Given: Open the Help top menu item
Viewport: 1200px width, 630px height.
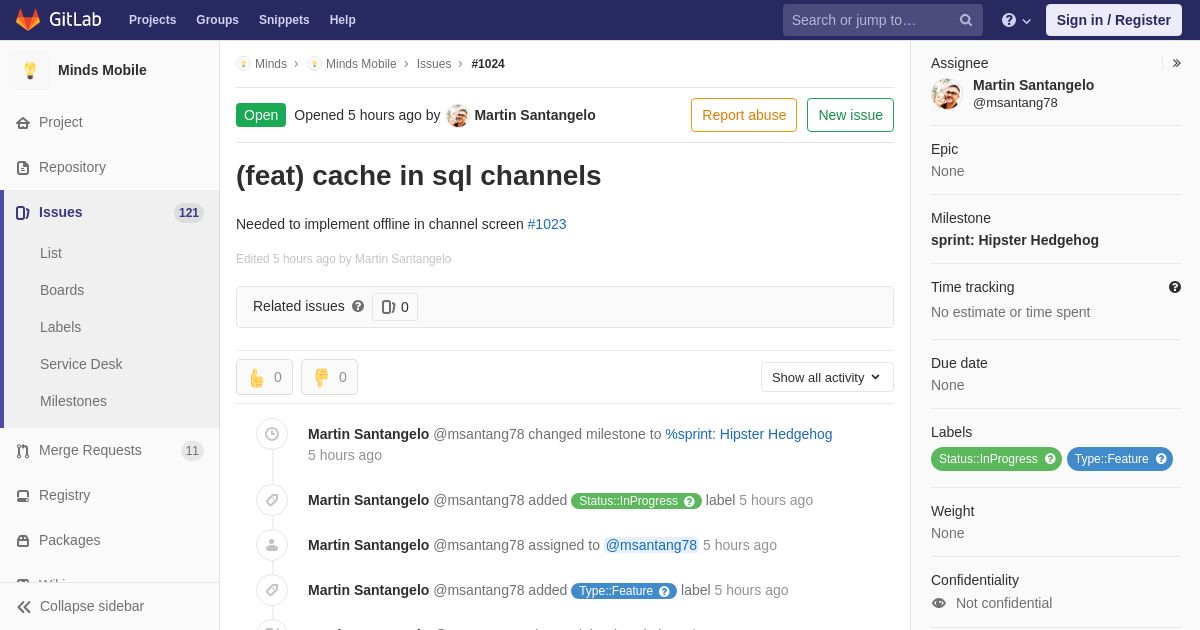Looking at the screenshot, I should [343, 20].
